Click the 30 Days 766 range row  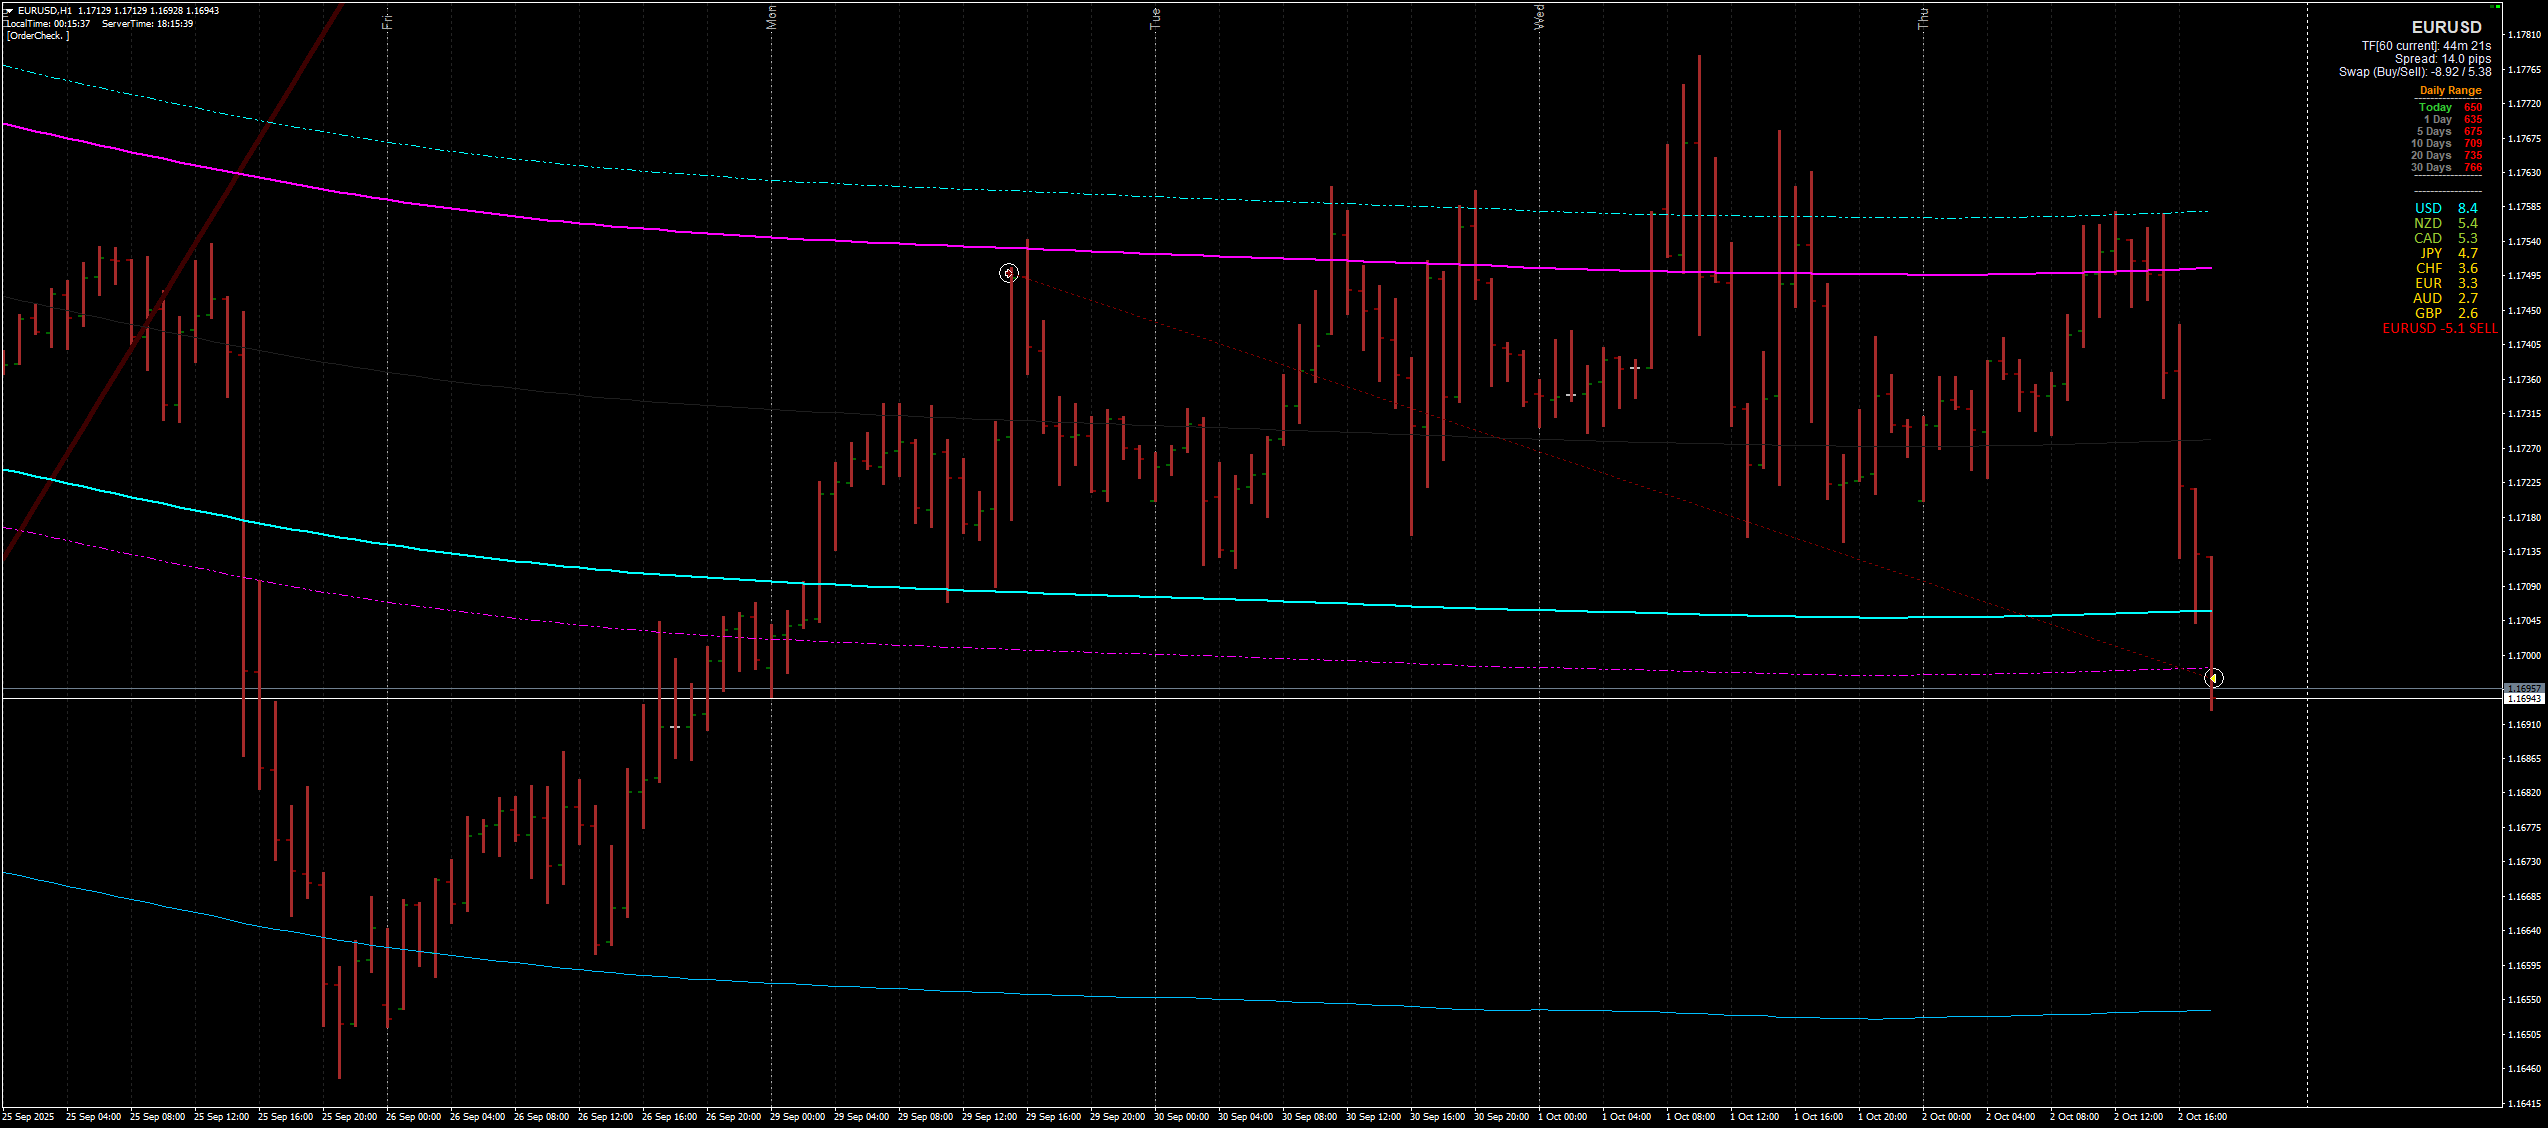click(2445, 168)
